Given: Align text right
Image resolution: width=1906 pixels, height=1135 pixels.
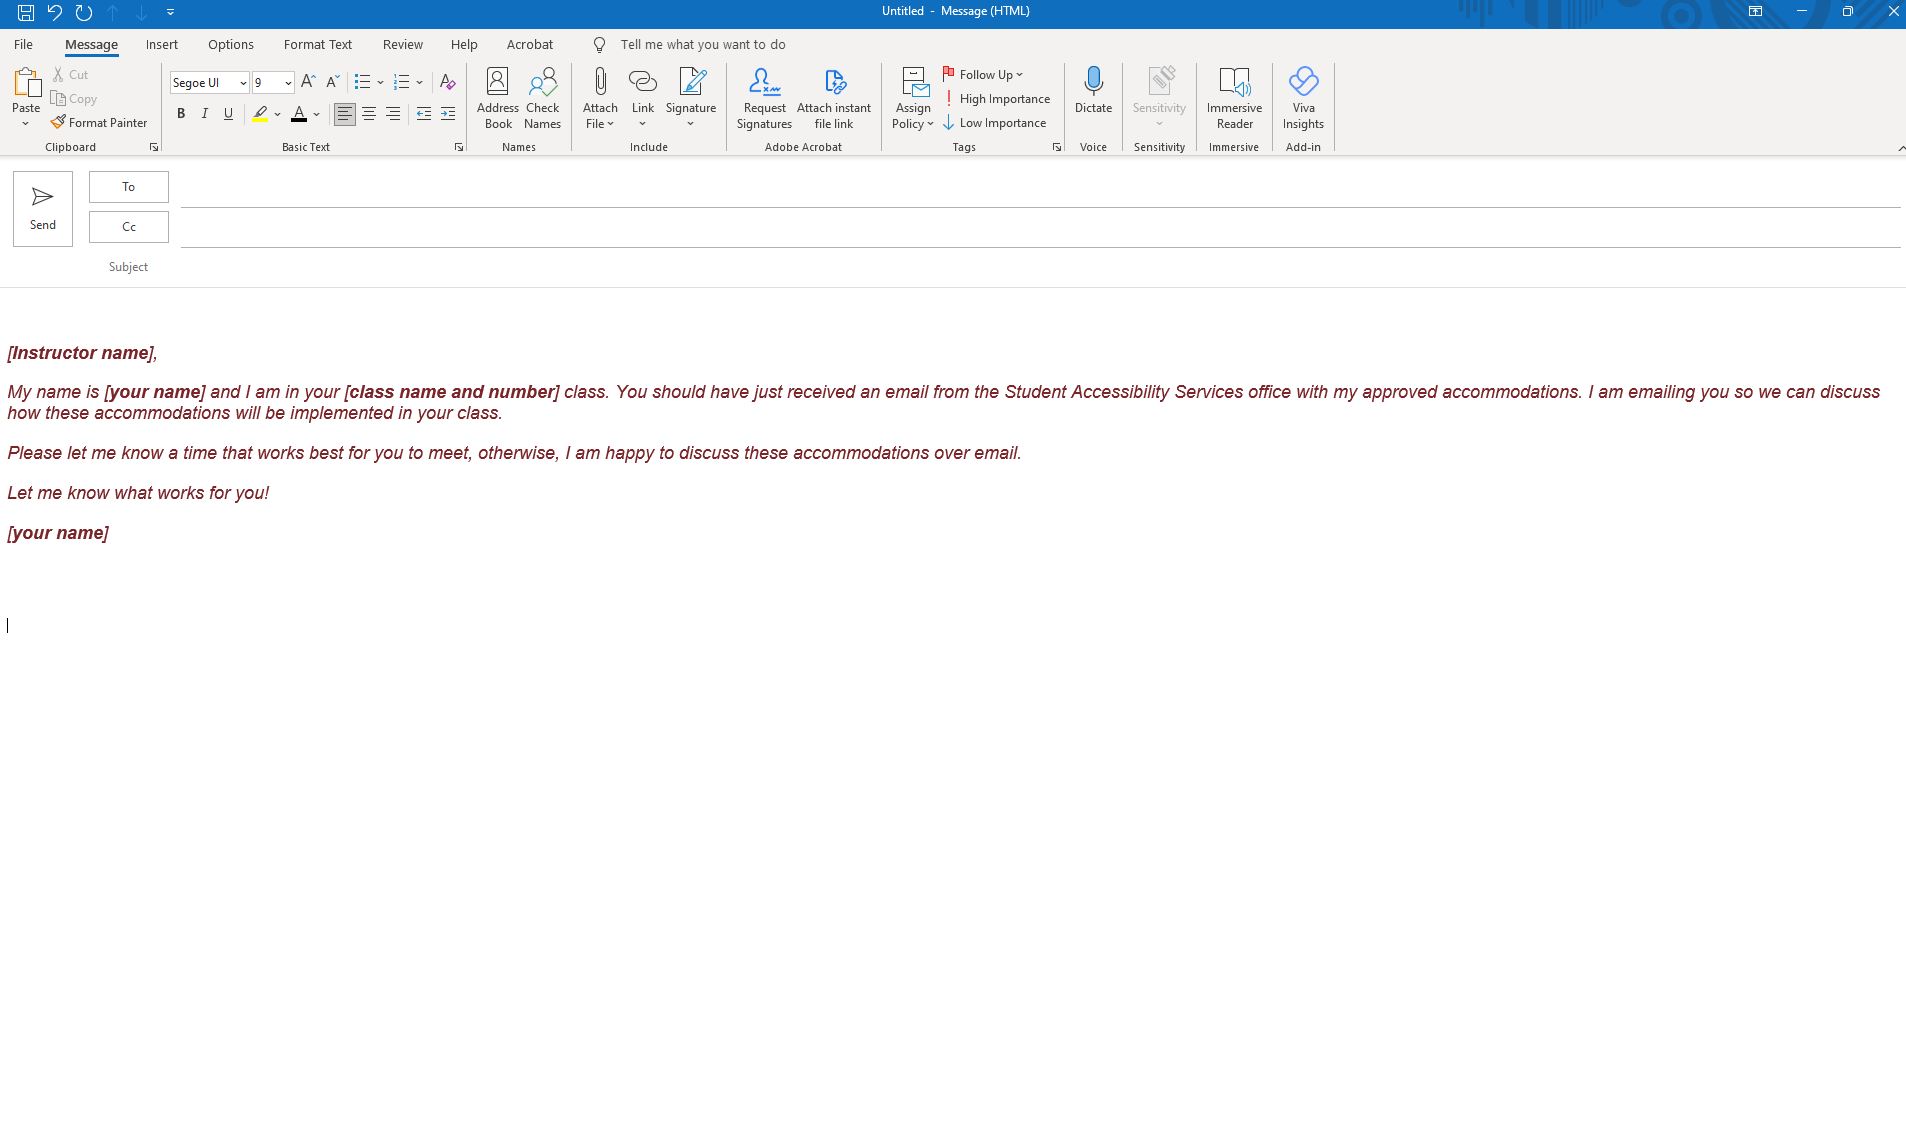Looking at the screenshot, I should tap(393, 114).
